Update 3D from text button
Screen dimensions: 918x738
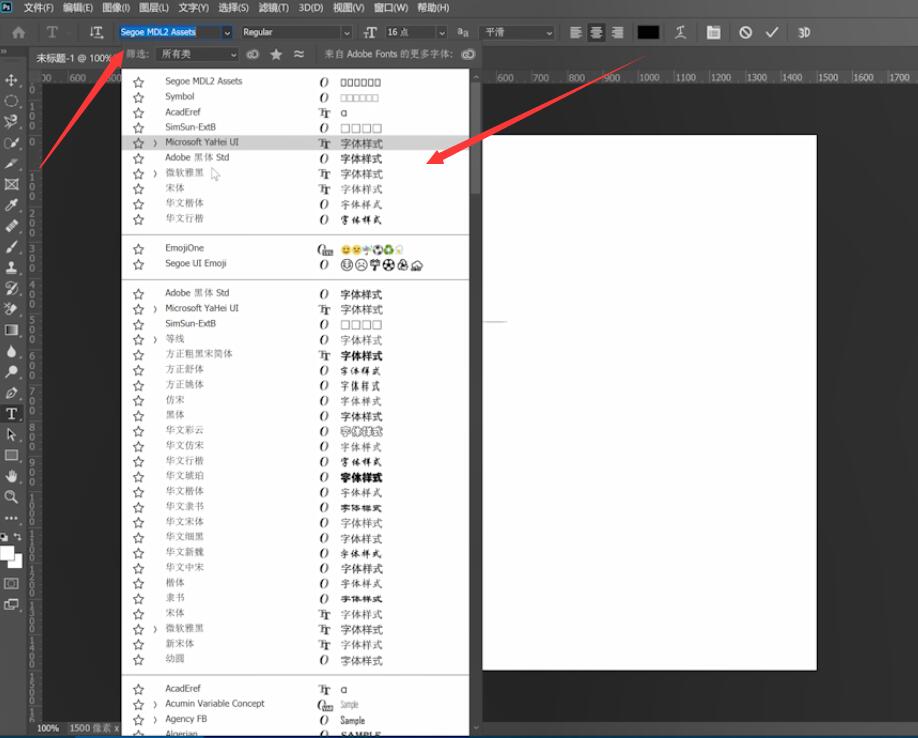804,32
